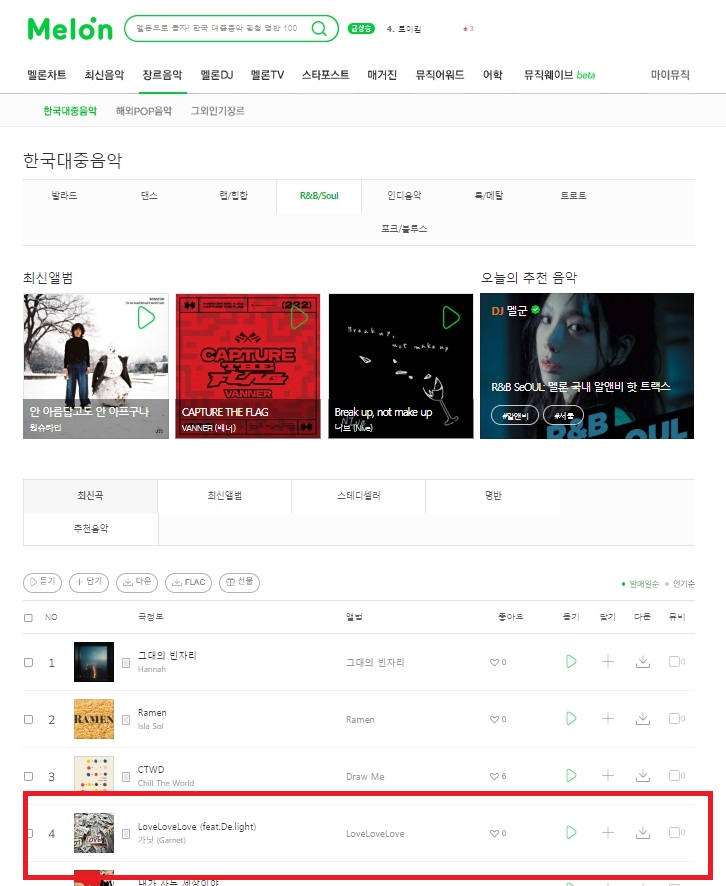Switch to the 스테디셀러 tab
Image resolution: width=726 pixels, height=886 pixels.
click(359, 496)
